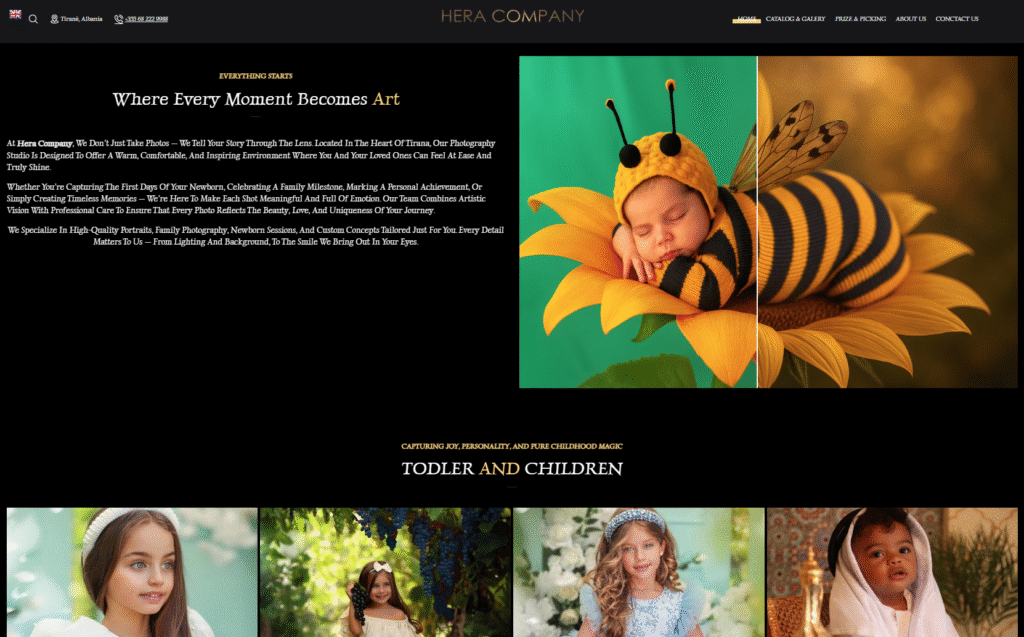The width and height of the screenshot is (1024, 637).
Task: Open search with the magnifier icon
Action: 33,19
